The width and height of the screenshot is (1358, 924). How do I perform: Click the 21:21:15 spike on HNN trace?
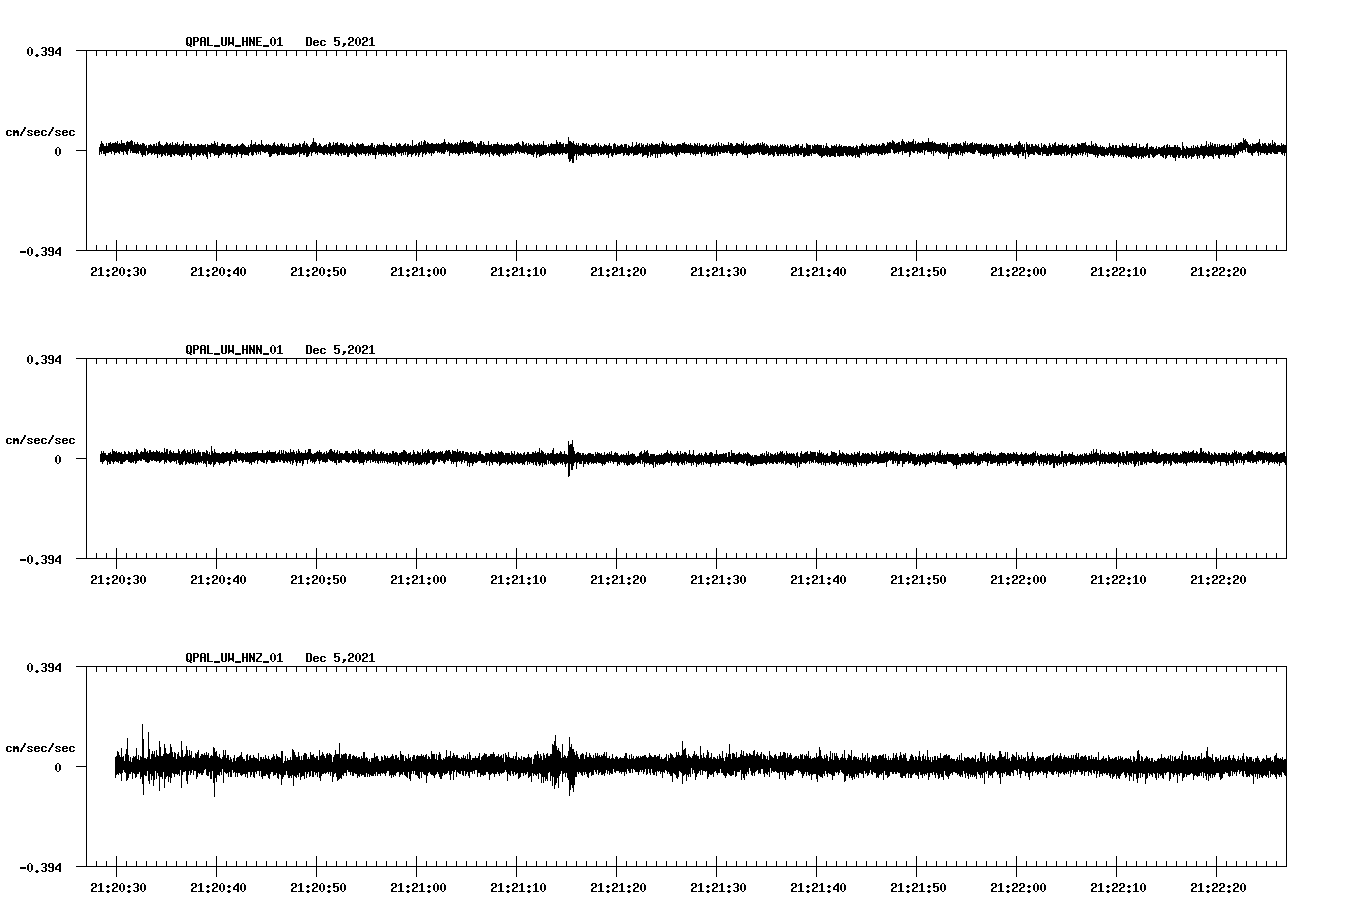[570, 458]
